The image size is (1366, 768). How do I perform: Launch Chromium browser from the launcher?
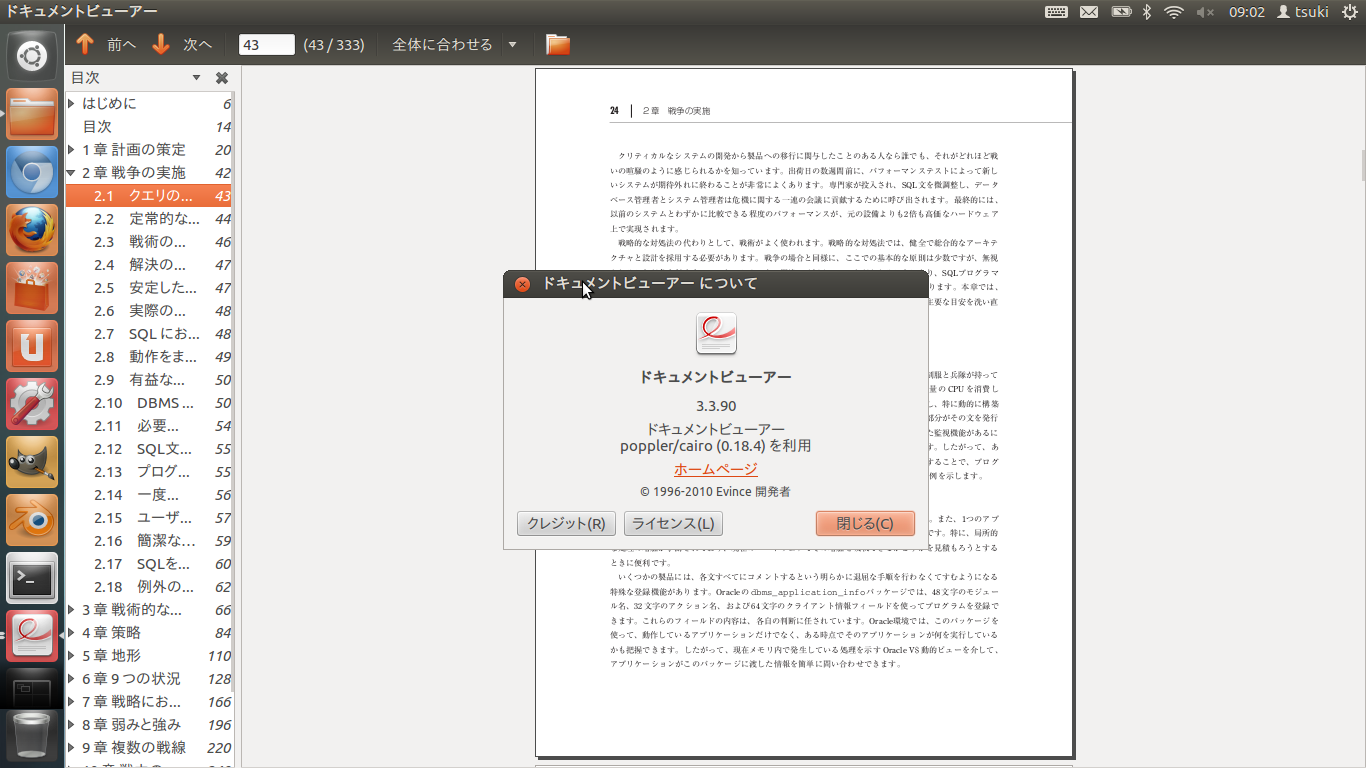[x=32, y=172]
